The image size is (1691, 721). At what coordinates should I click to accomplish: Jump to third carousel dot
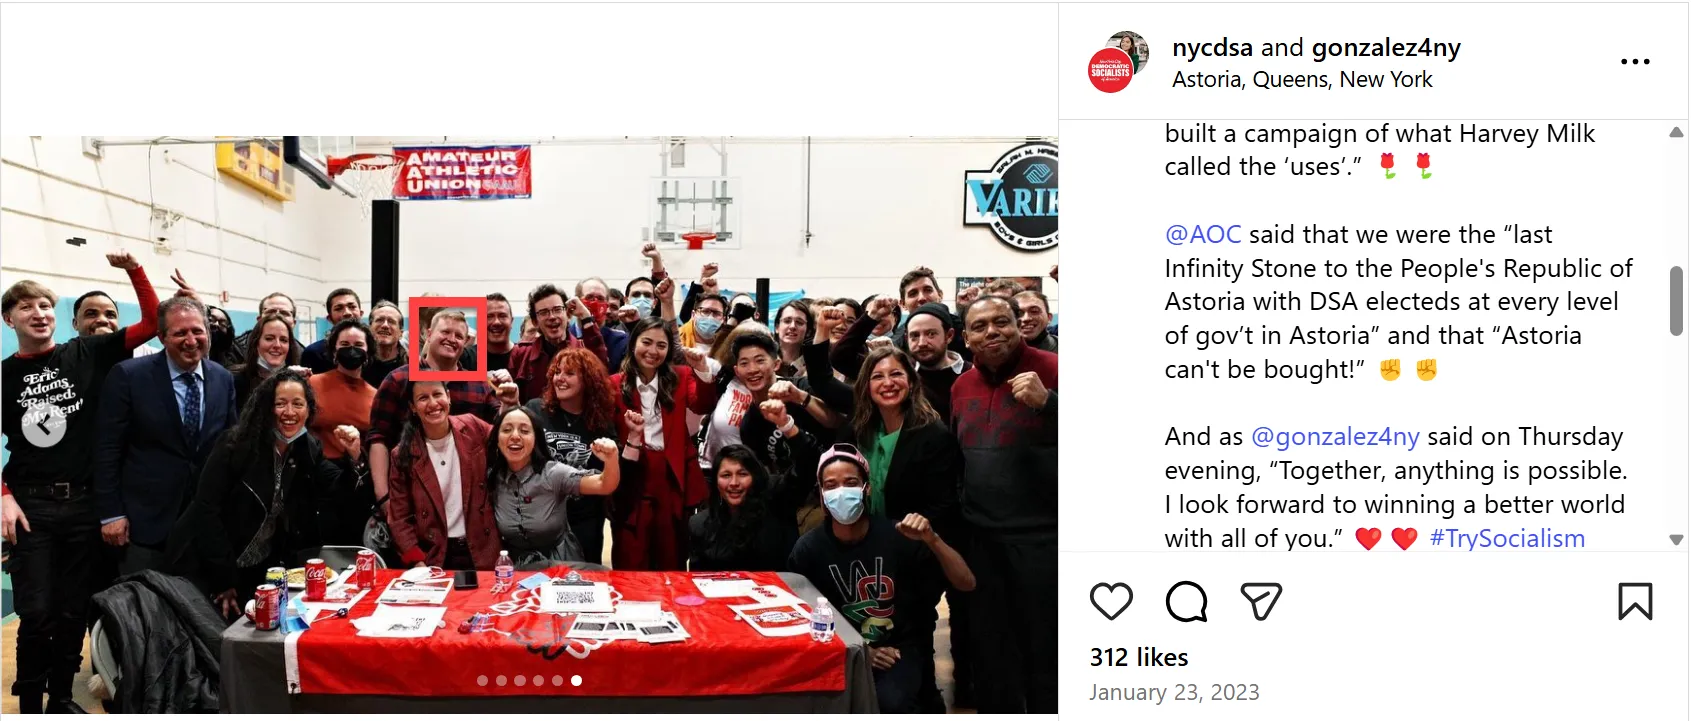520,680
